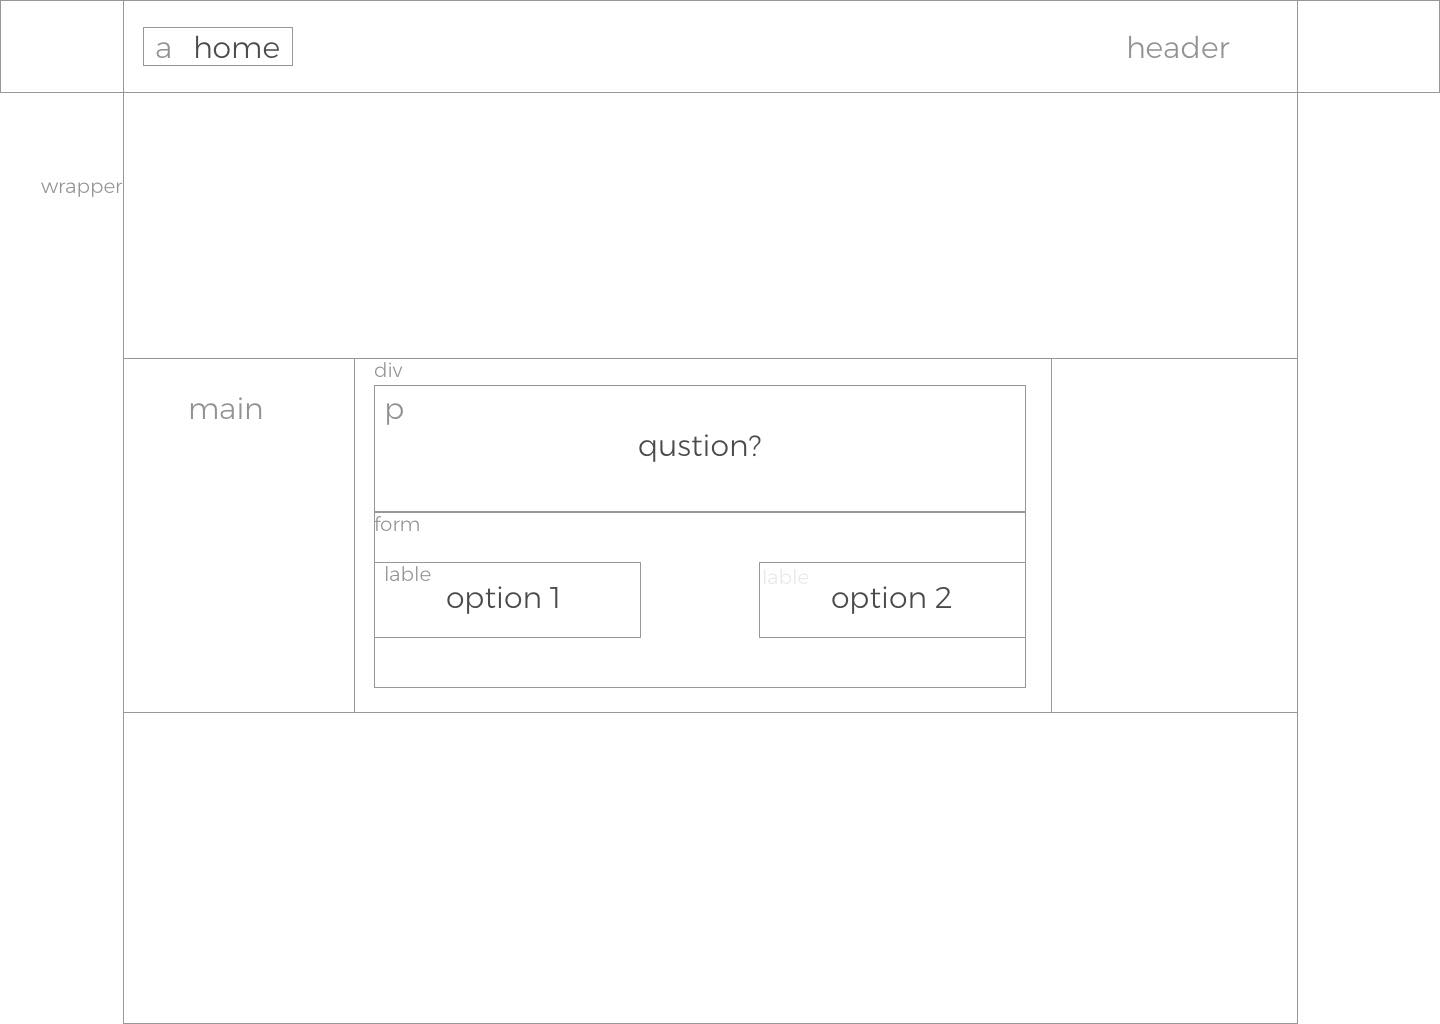Click the 'qustion?' text
Viewport: 1440px width, 1024px height.
click(700, 446)
